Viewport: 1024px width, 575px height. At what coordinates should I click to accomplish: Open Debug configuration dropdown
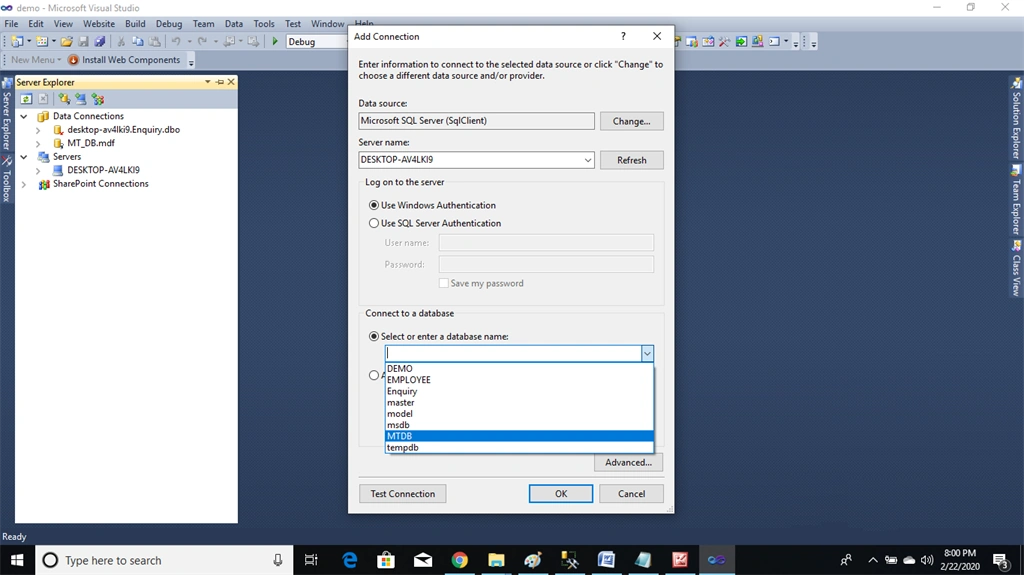pos(317,41)
